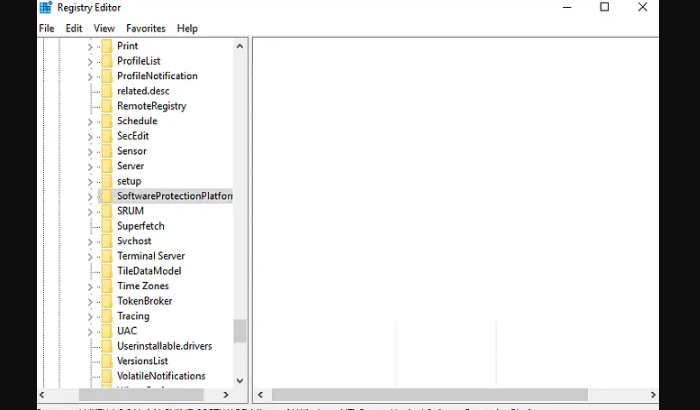Open the View menu
This screenshot has width=700, height=410.
104,29
